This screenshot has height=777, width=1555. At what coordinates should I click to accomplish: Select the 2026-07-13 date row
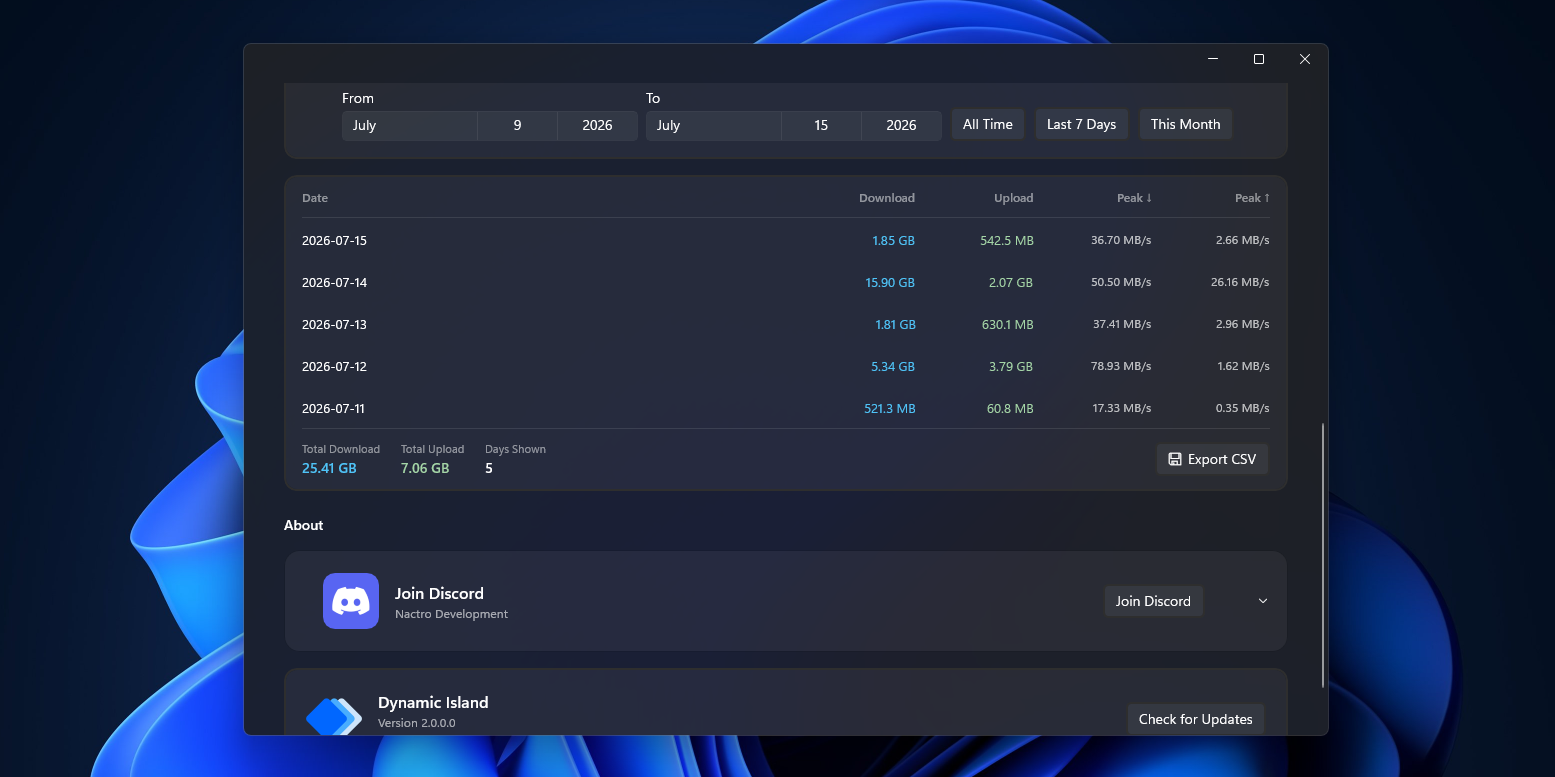(x=786, y=324)
